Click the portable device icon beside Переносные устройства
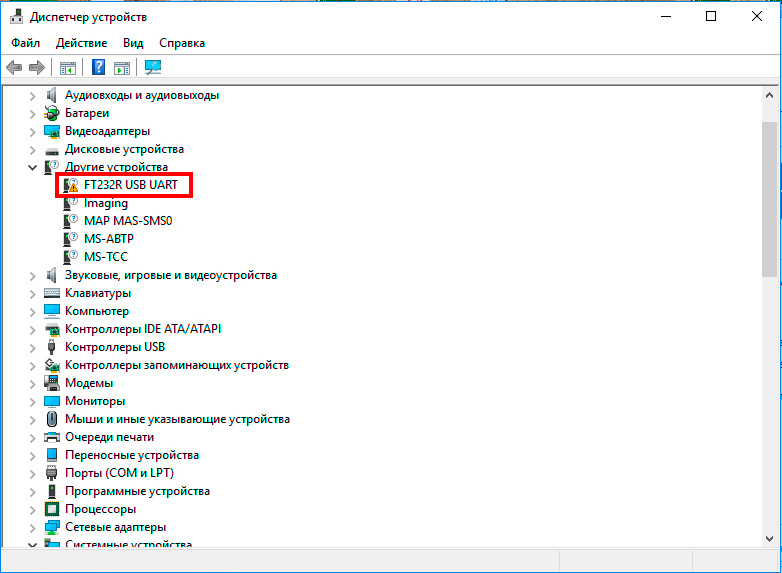Image resolution: width=782 pixels, height=573 pixels. 51,455
